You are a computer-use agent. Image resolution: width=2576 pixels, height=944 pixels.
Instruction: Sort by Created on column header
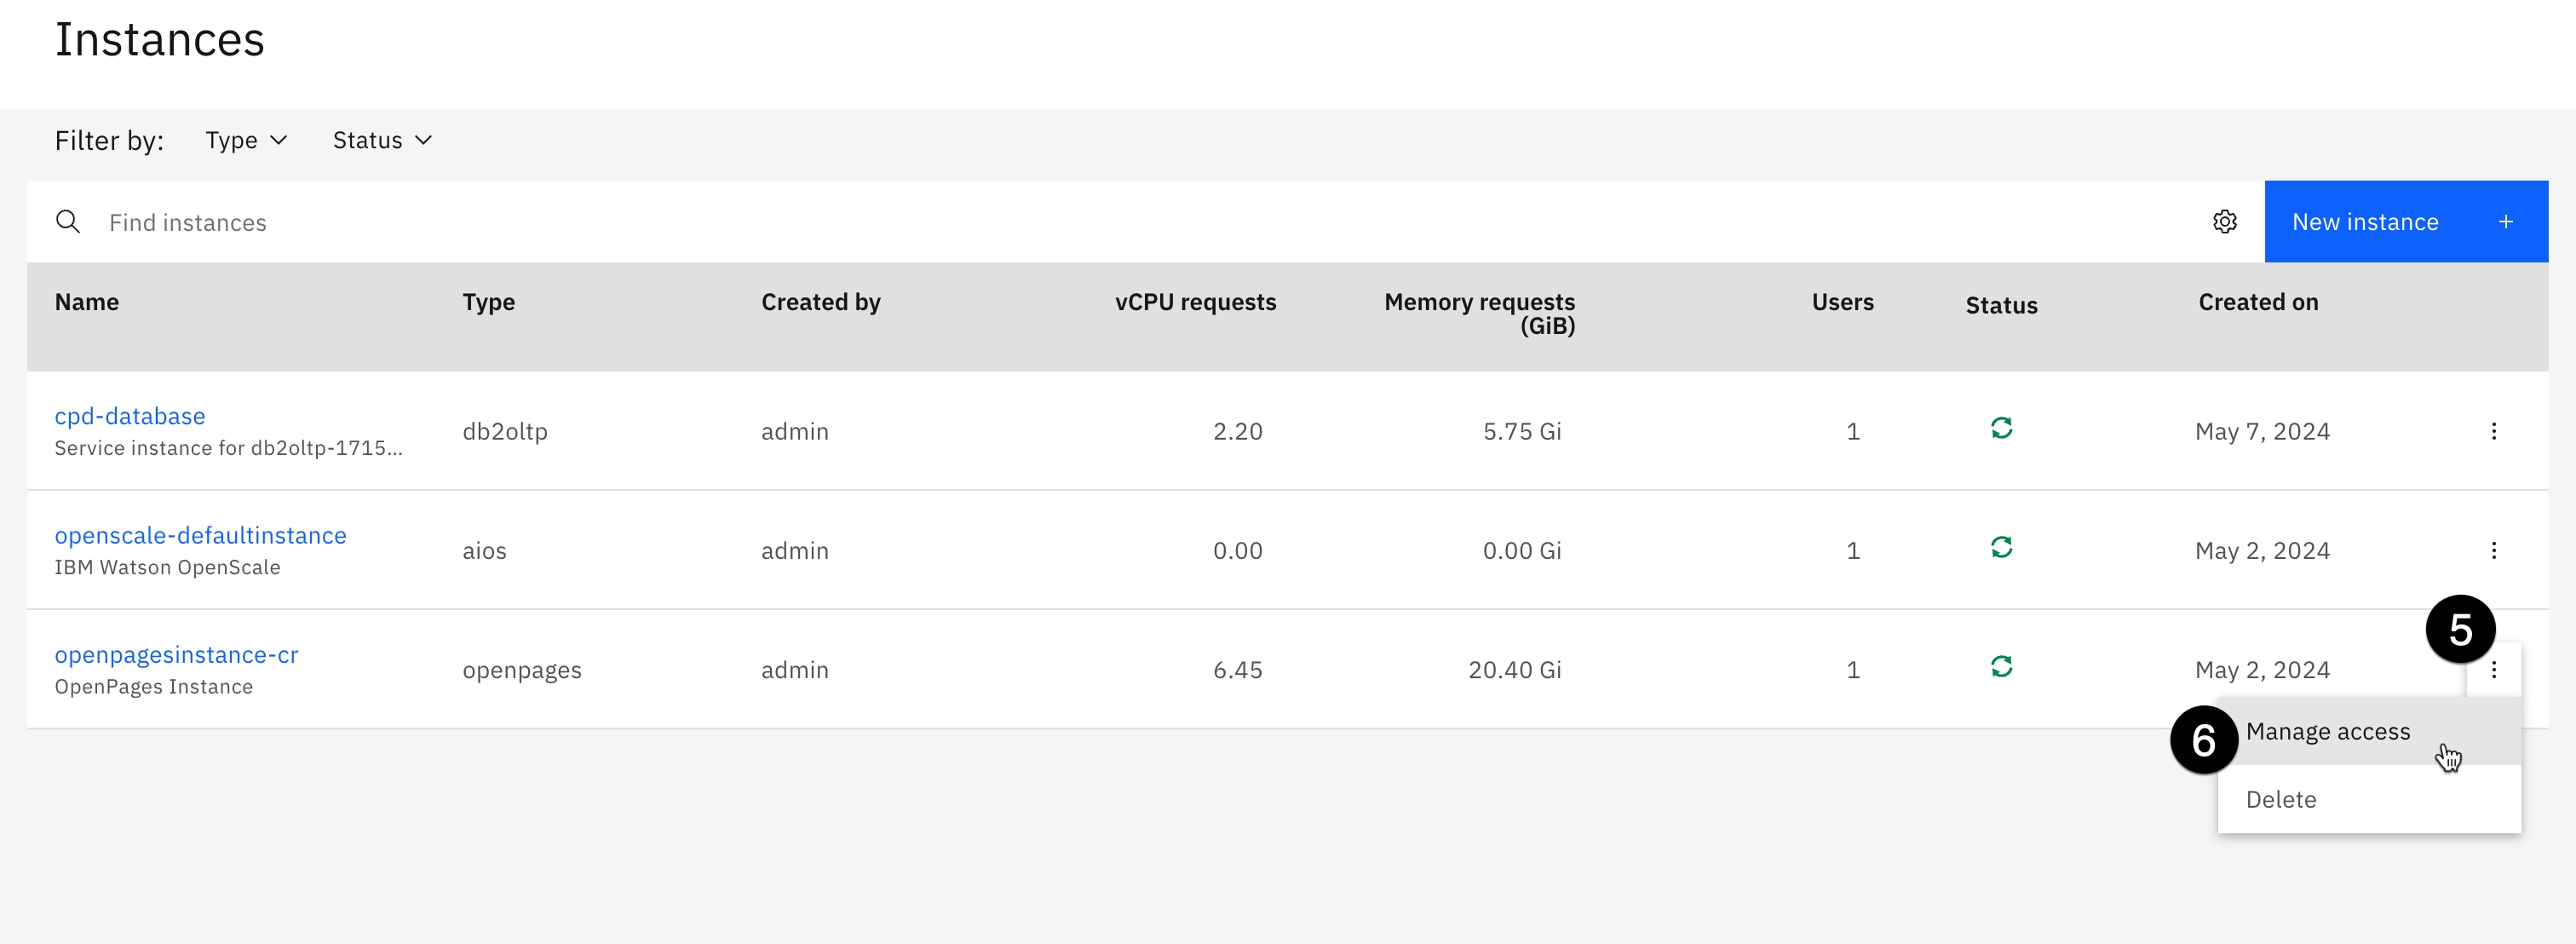[x=2257, y=302]
